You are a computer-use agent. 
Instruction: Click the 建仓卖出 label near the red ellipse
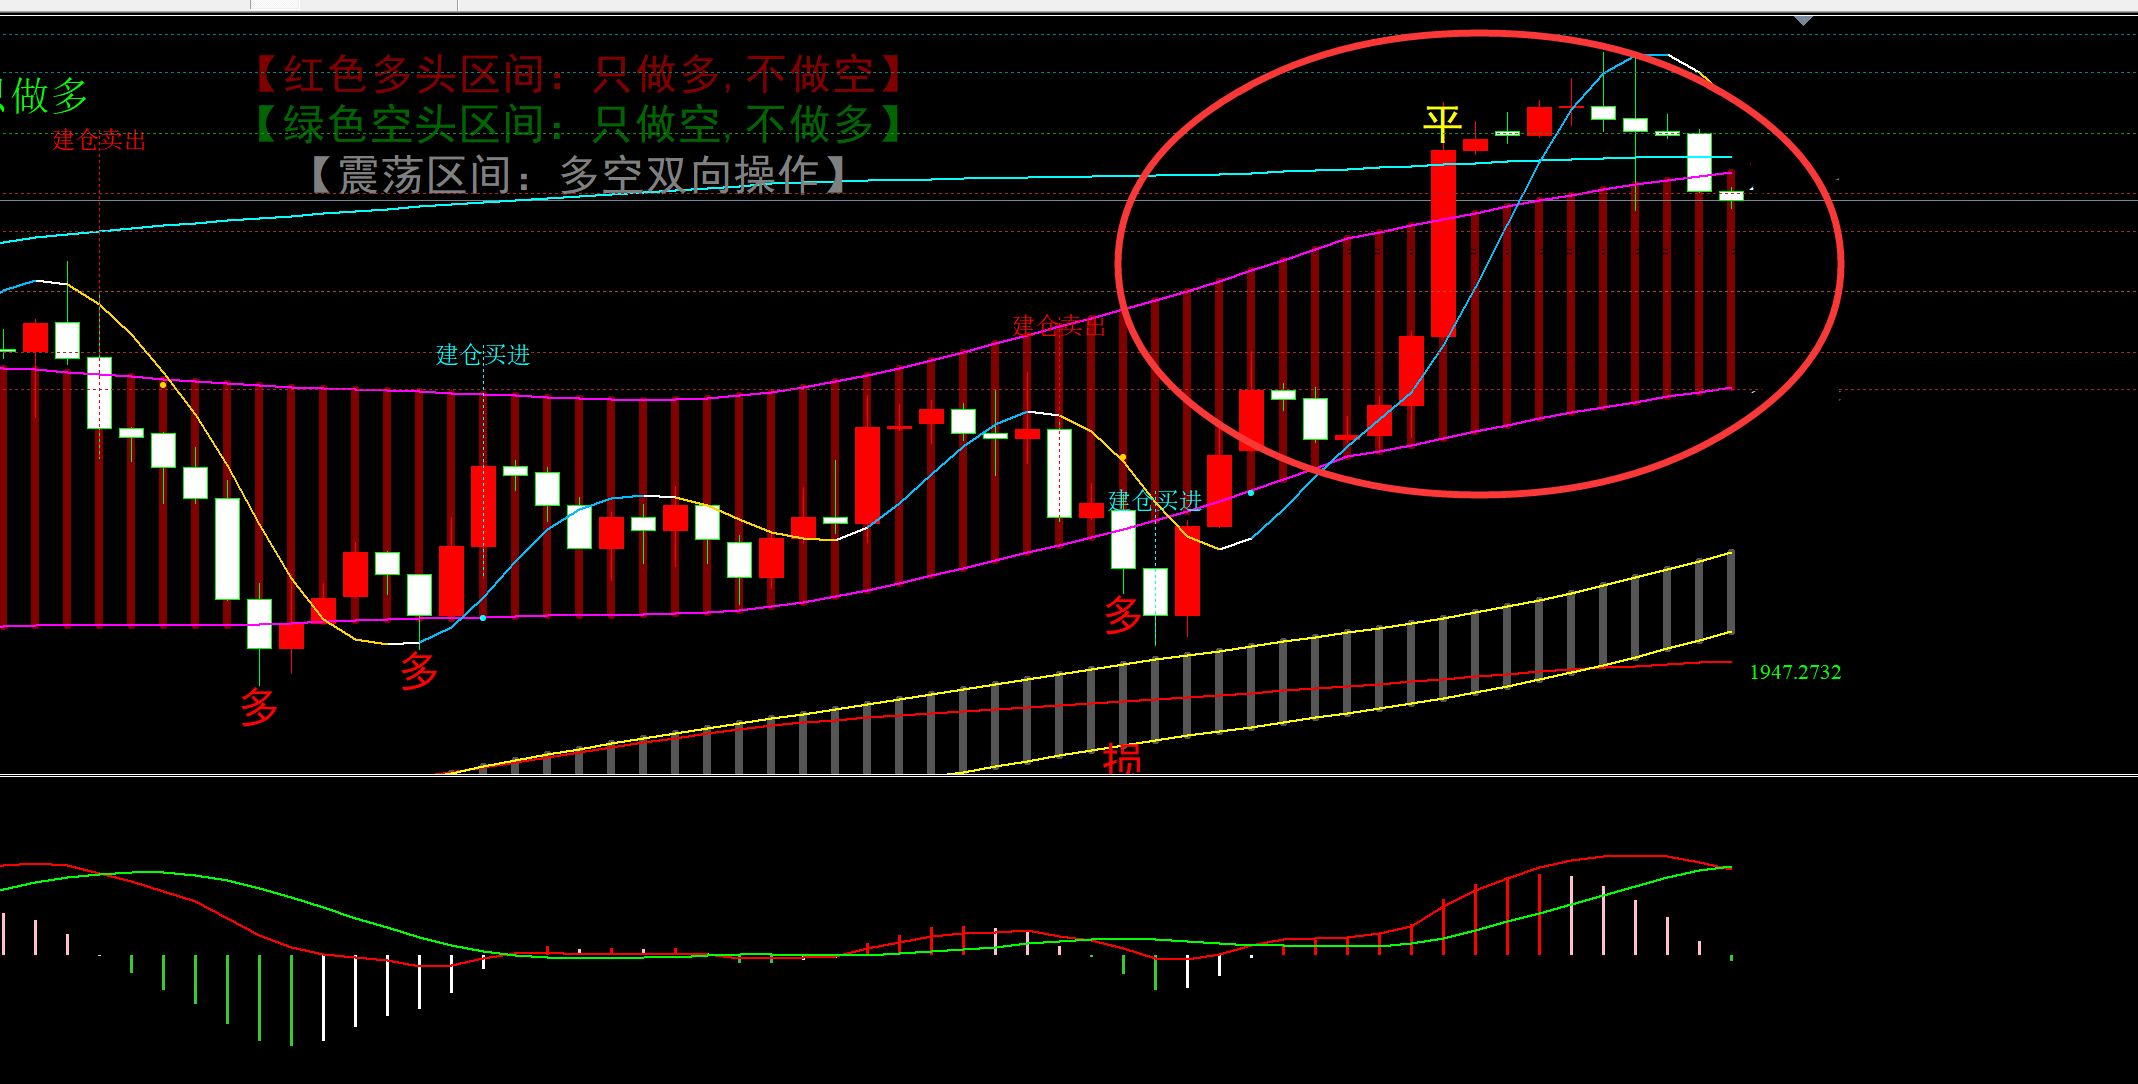tap(1058, 325)
